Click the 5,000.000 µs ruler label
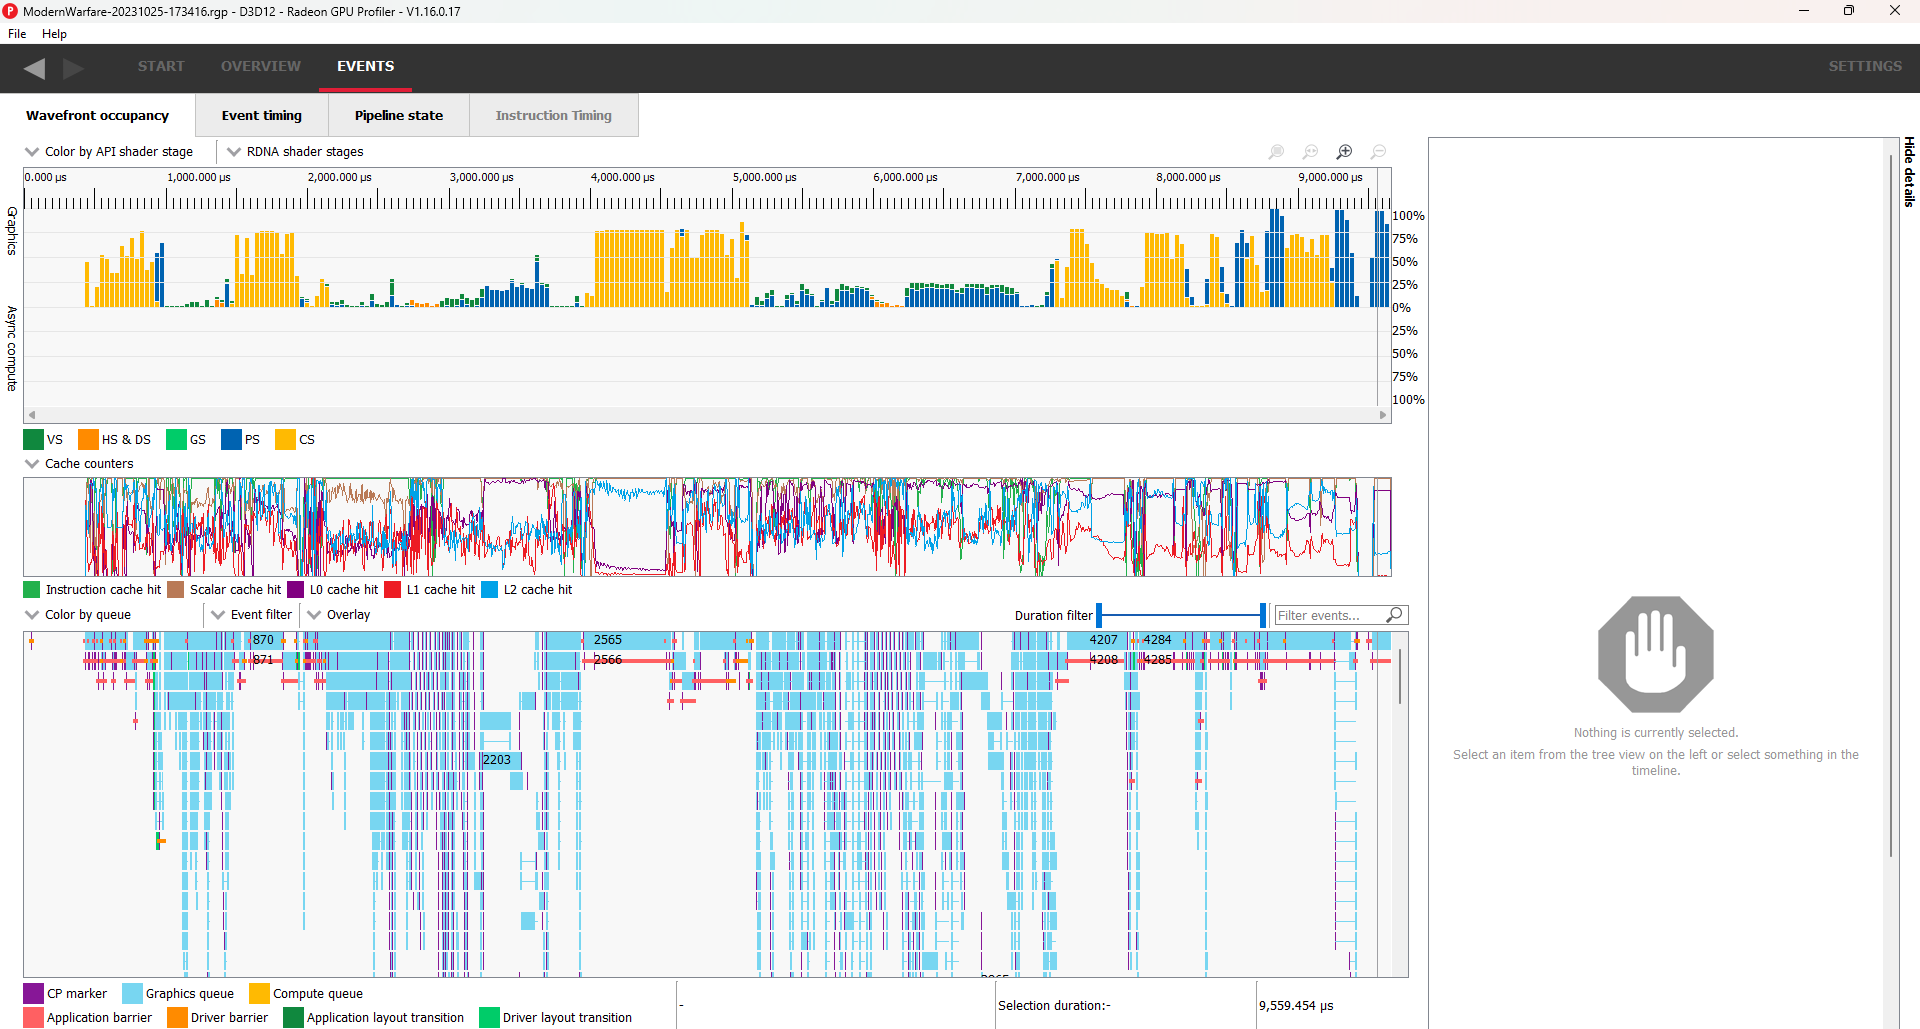The image size is (1920, 1029). [765, 178]
